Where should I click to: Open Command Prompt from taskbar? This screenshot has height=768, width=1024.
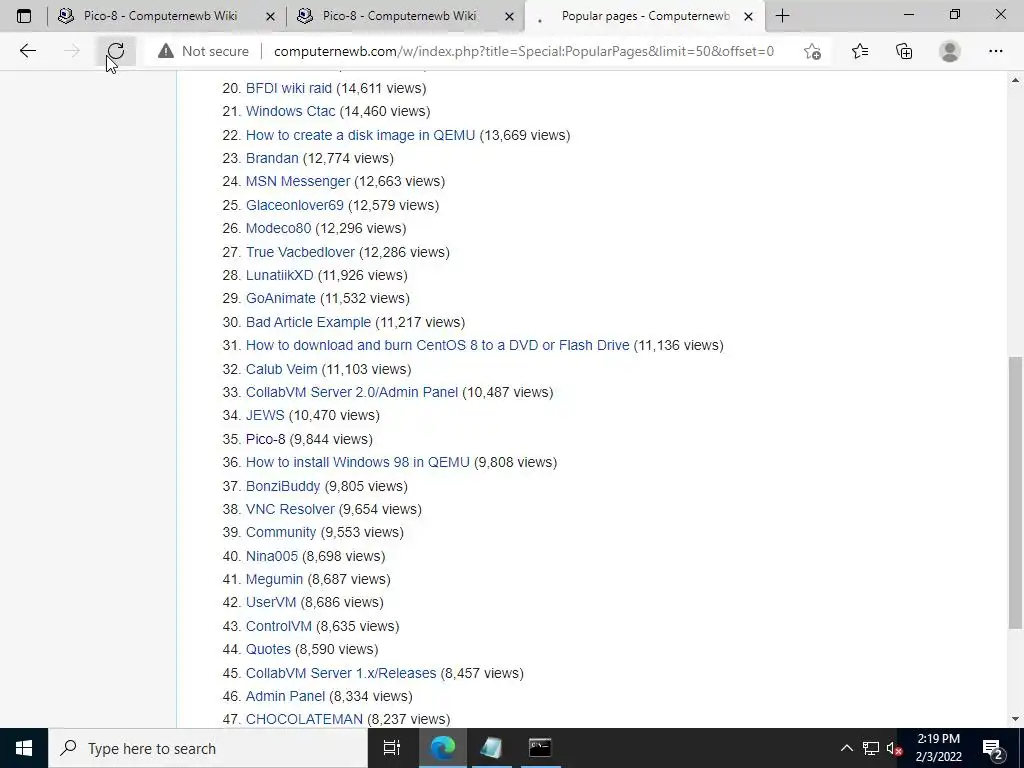(540, 748)
